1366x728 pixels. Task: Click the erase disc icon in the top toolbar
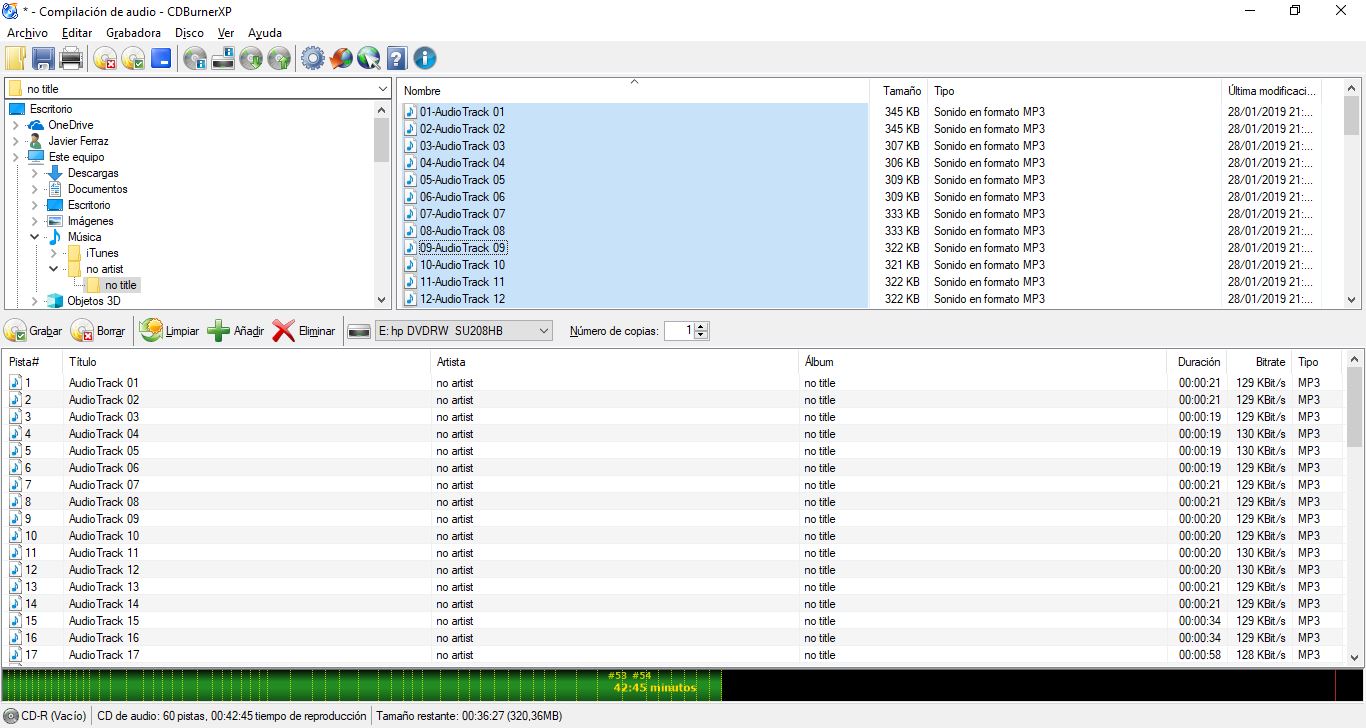pos(105,59)
